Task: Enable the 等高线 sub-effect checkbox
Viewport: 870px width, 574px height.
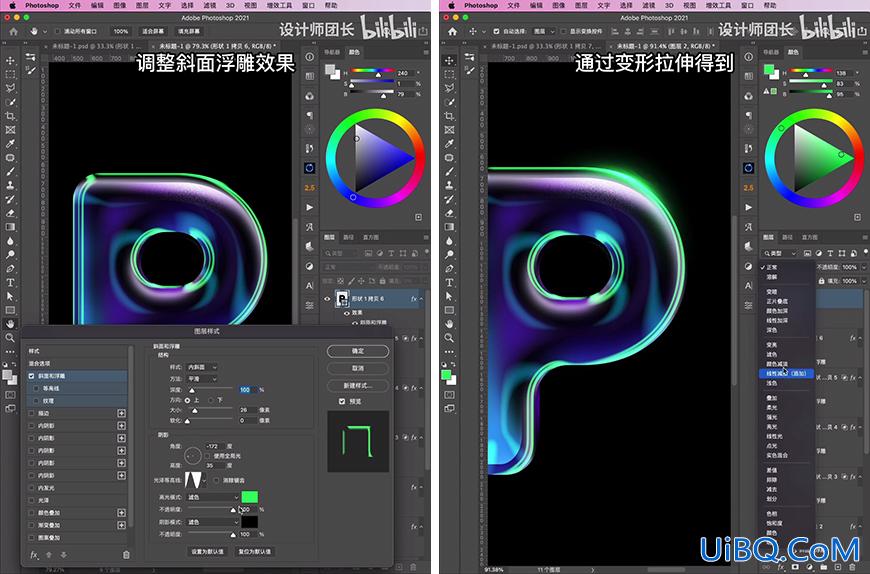Action: pos(37,388)
